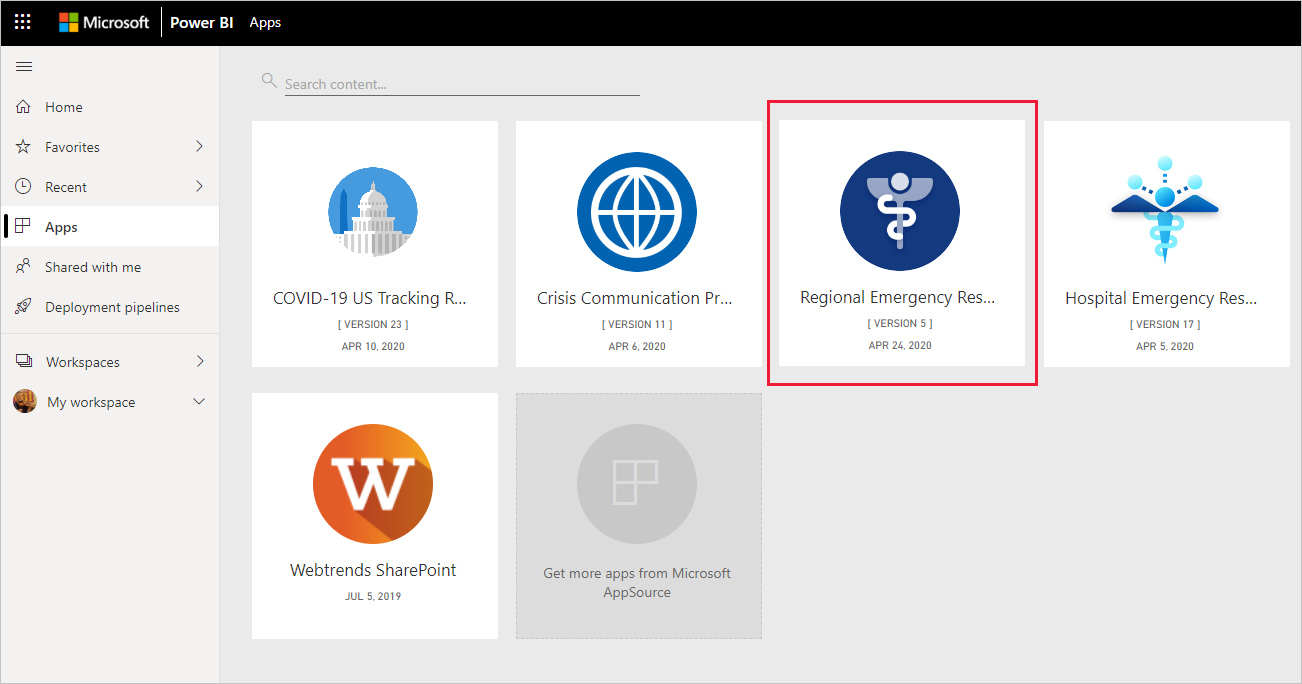Click the Search content input field
Screen dimensions: 1302x684
tap(462, 84)
